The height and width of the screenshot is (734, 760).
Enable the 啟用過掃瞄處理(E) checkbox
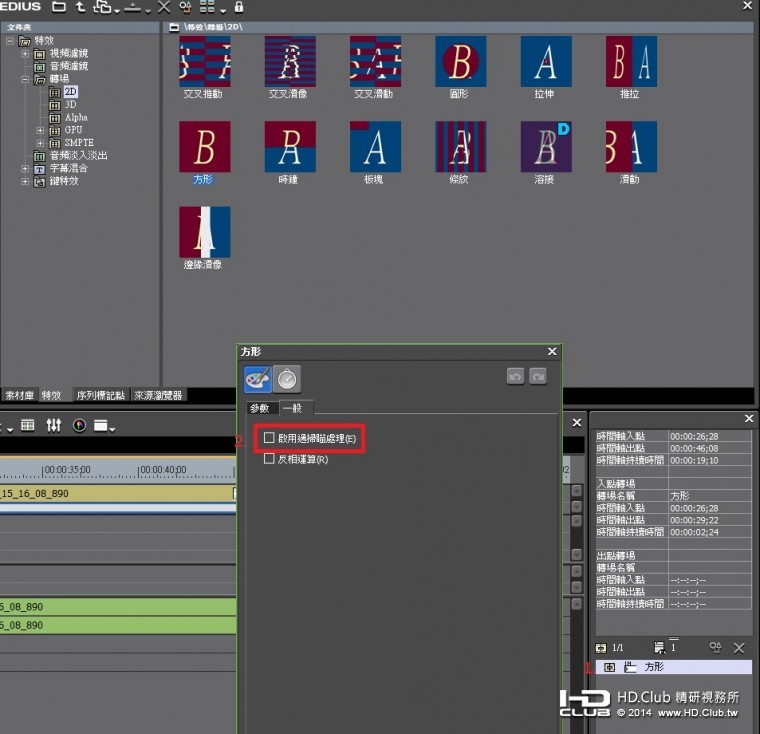pyautogui.click(x=269, y=438)
